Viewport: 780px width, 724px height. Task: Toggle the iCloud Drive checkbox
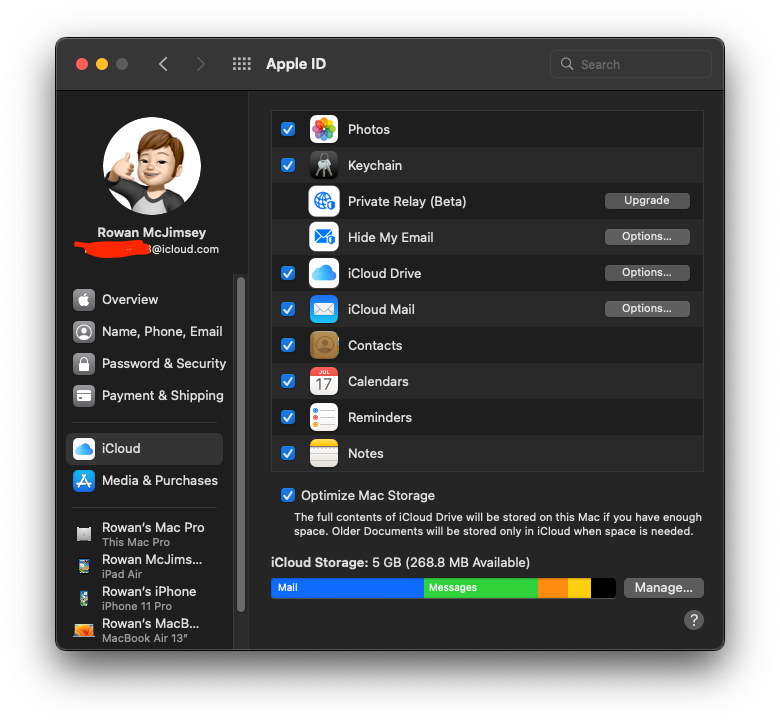[288, 273]
